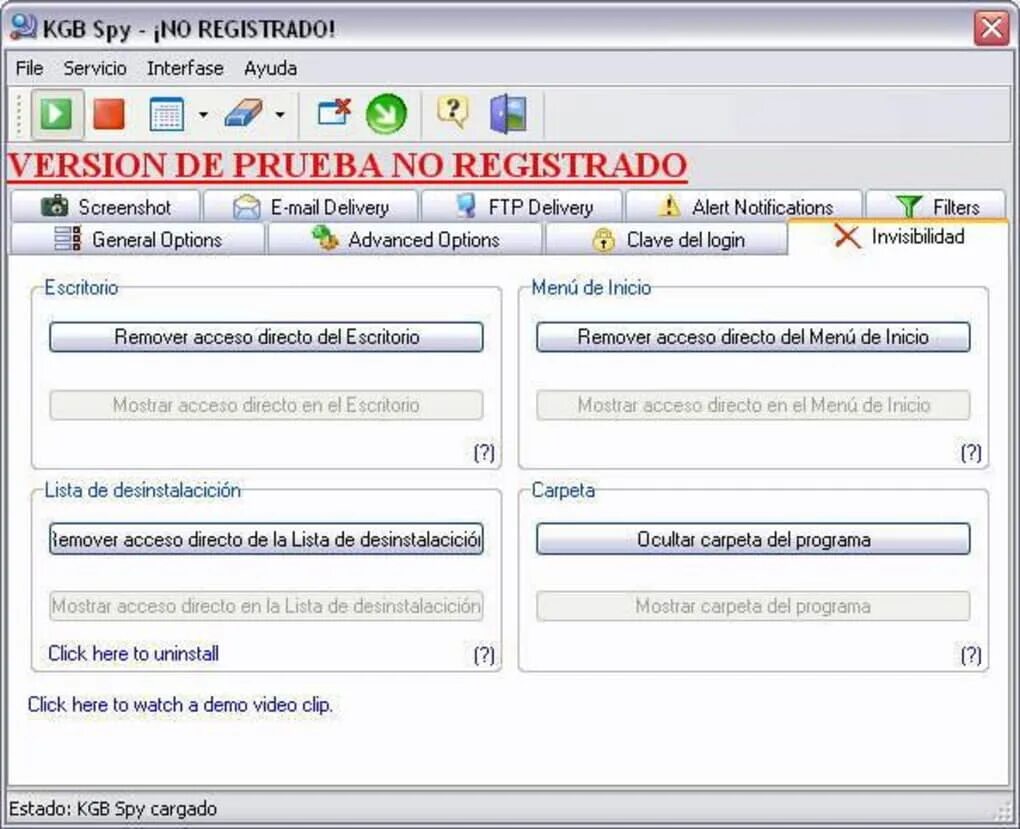Viewport: 1020px width, 829px height.
Task: Expand the calendar icon dropdown arrow
Action: pyautogui.click(x=203, y=115)
